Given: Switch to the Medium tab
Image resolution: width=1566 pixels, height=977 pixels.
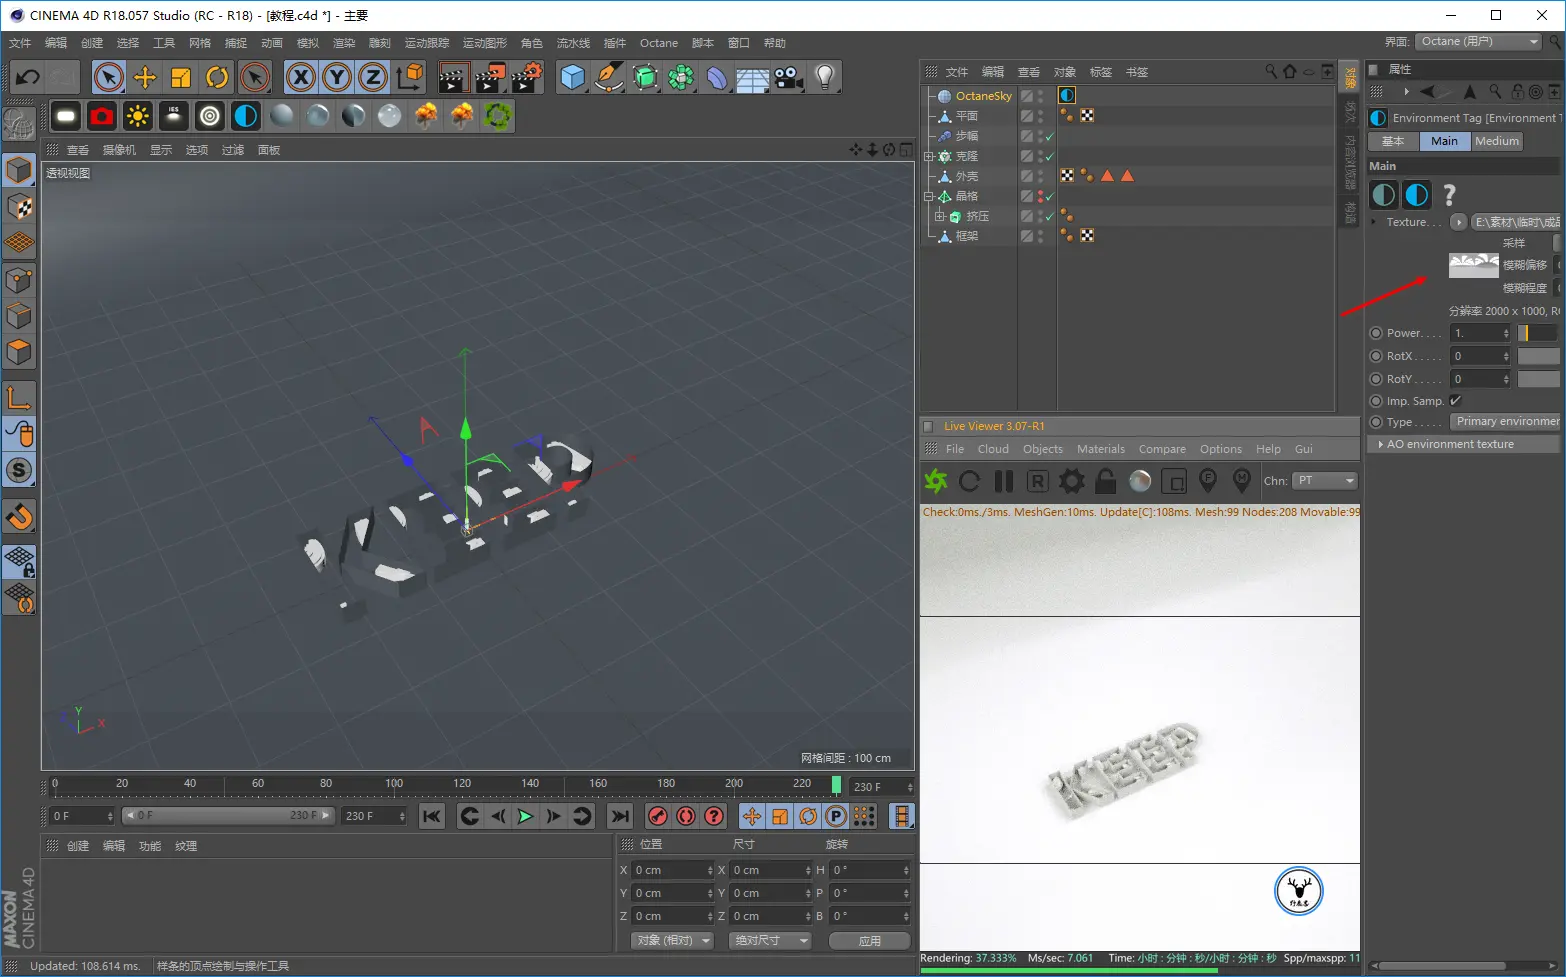Looking at the screenshot, I should tap(1497, 141).
